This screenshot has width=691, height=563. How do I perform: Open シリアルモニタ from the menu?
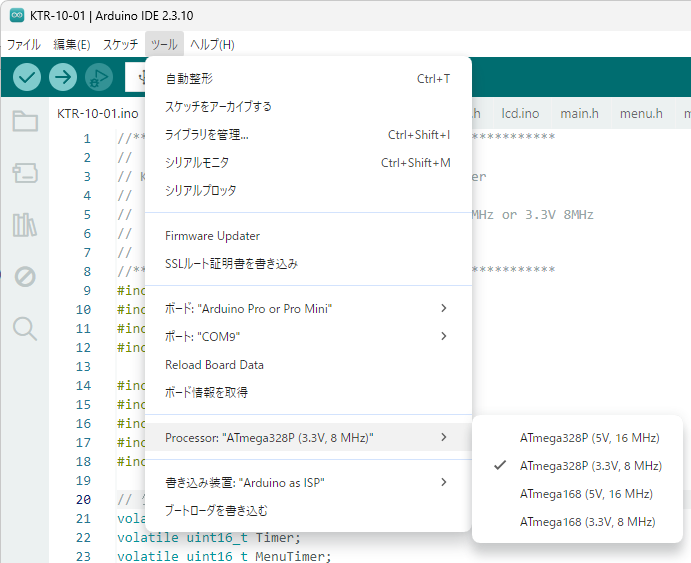[308, 163]
